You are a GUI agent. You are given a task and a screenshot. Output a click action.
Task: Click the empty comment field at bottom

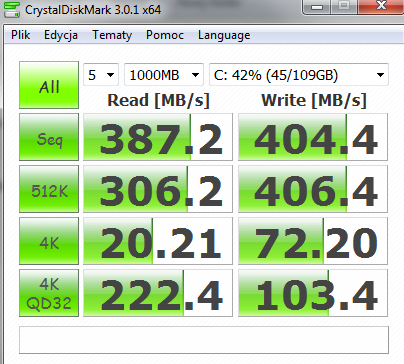[x=204, y=340]
